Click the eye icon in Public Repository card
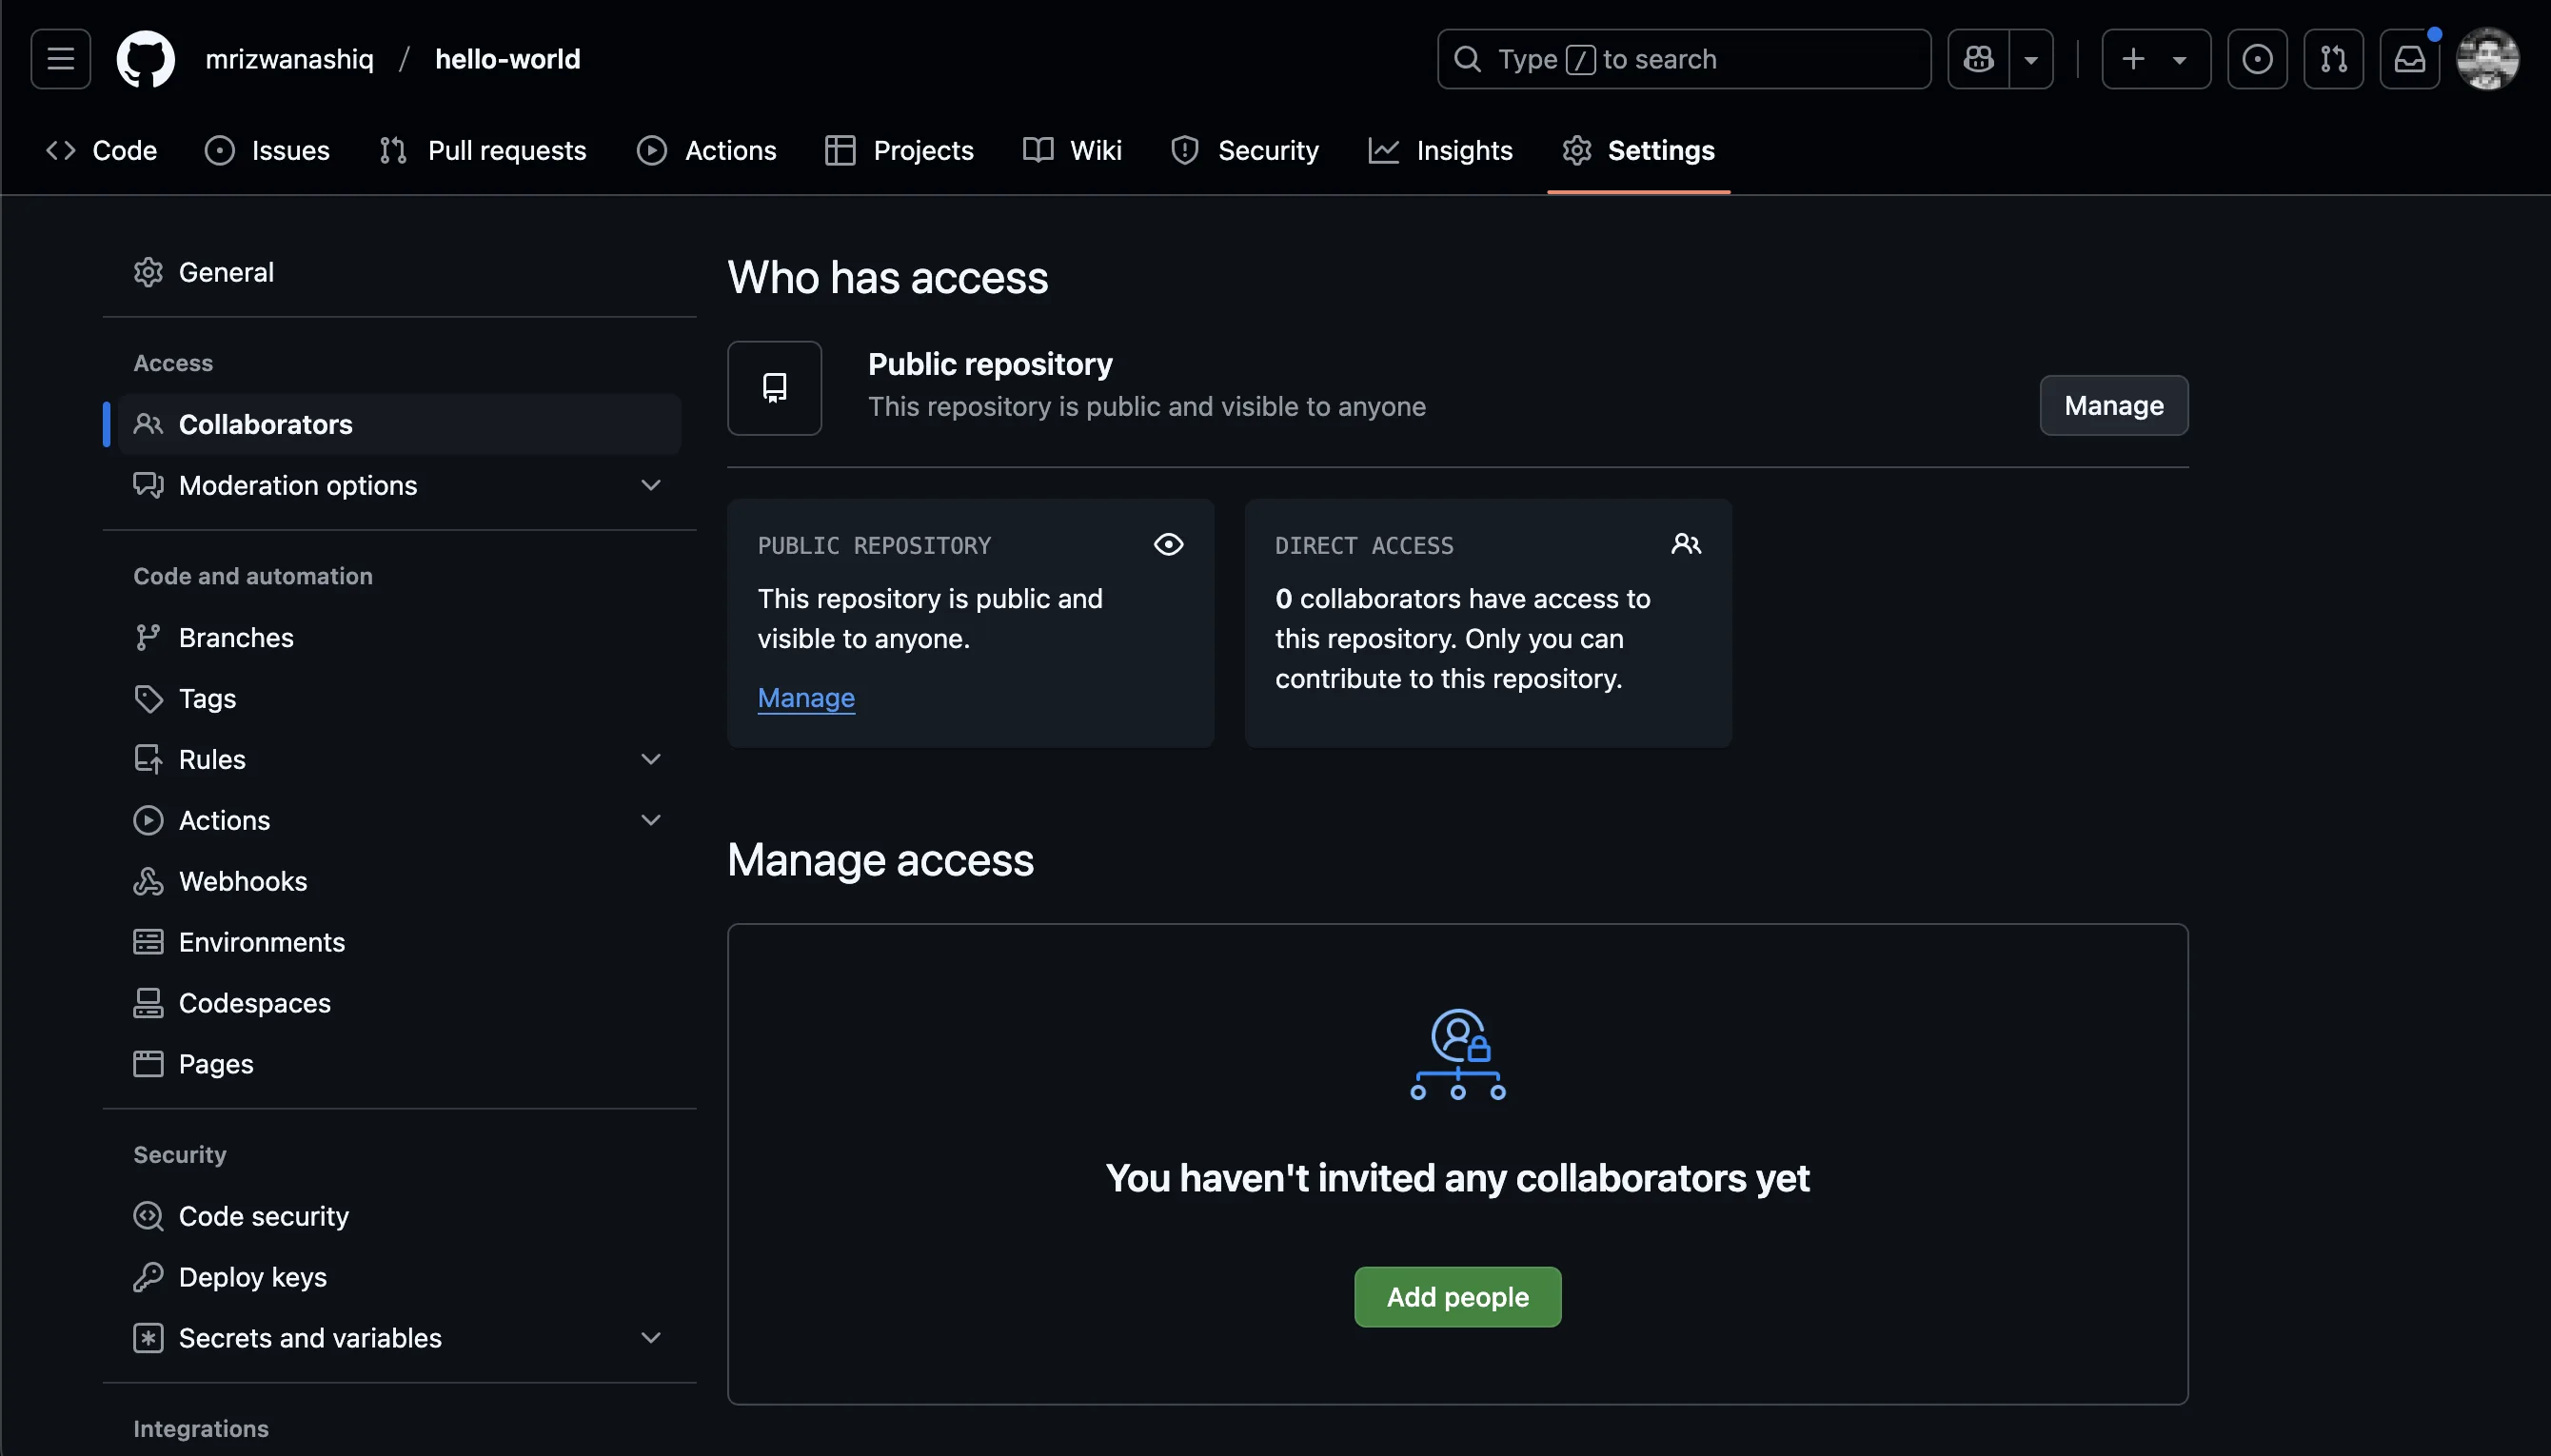The width and height of the screenshot is (2551, 1456). point(1168,544)
